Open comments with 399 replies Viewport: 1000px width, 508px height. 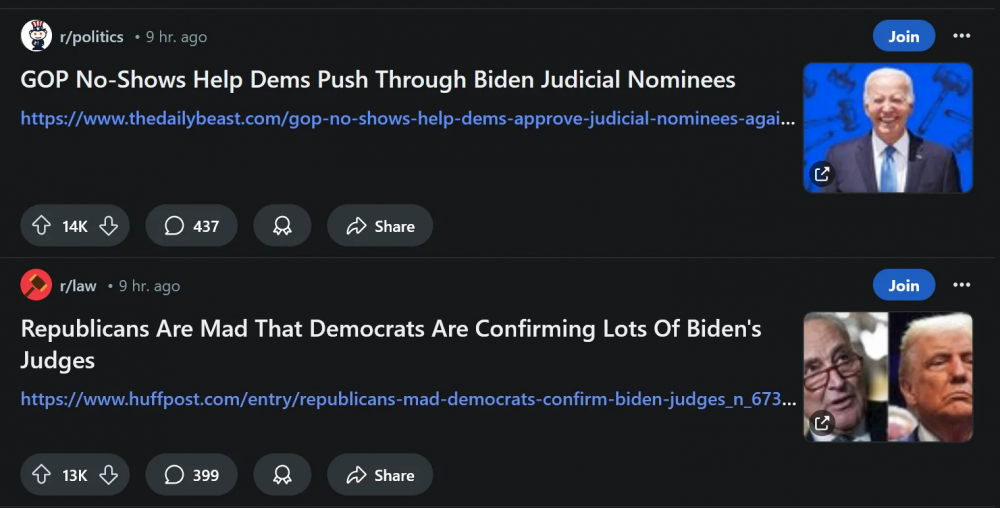pyautogui.click(x=191, y=475)
